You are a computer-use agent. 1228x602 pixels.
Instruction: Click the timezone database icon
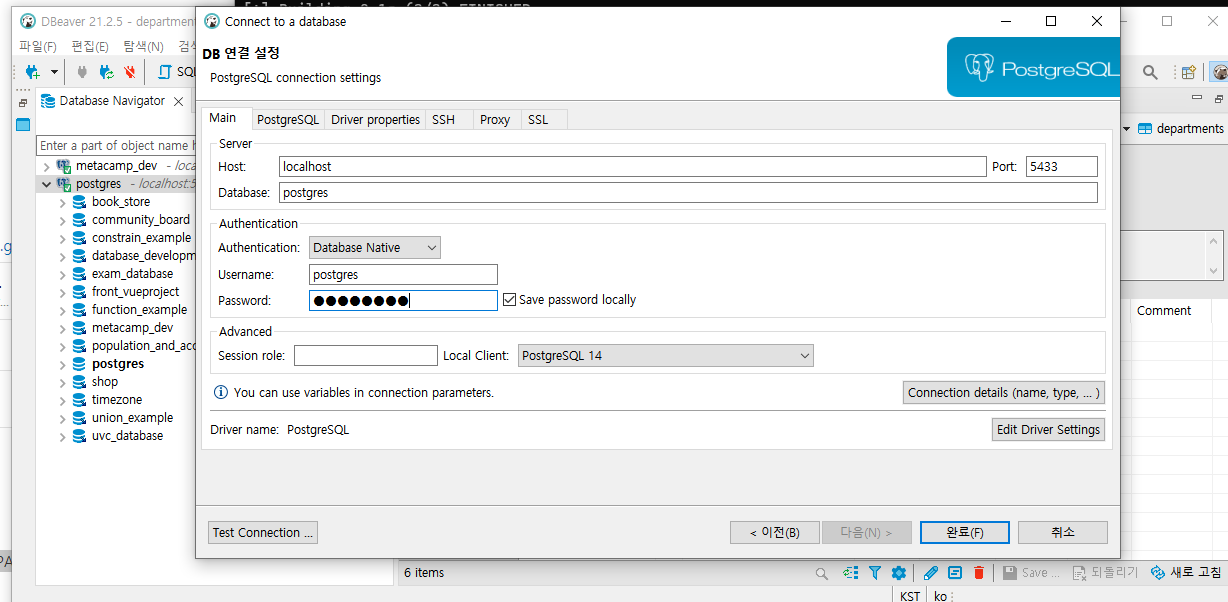79,400
